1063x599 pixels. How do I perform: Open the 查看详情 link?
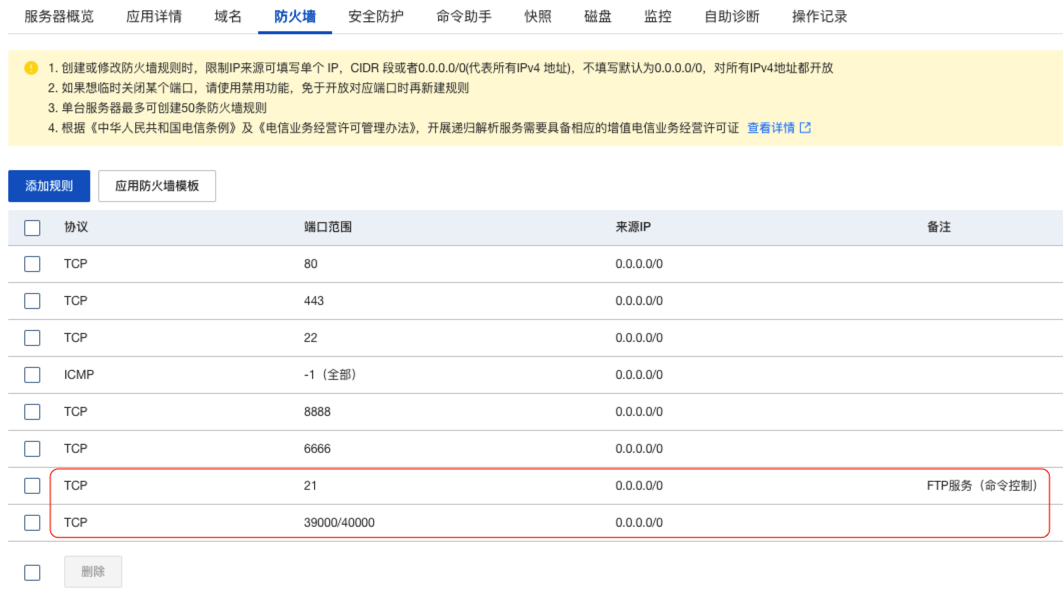click(770, 128)
